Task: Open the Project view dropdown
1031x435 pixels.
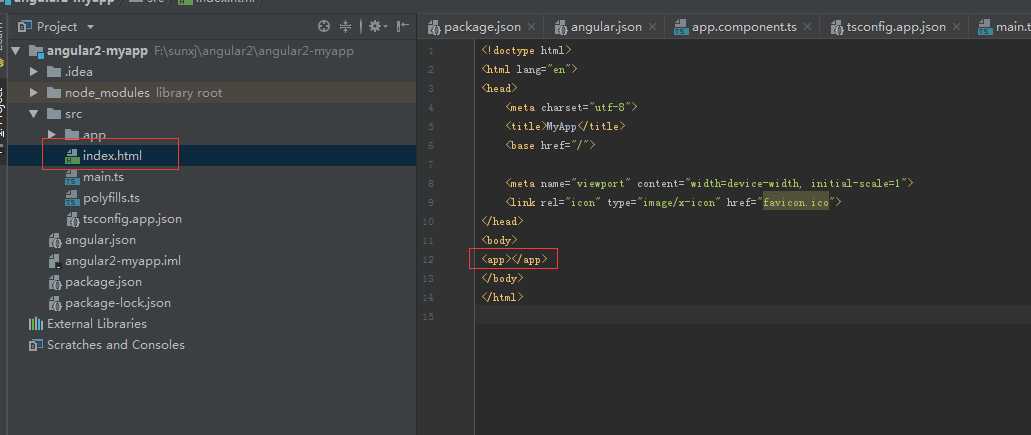Action: pyautogui.click(x=91, y=27)
